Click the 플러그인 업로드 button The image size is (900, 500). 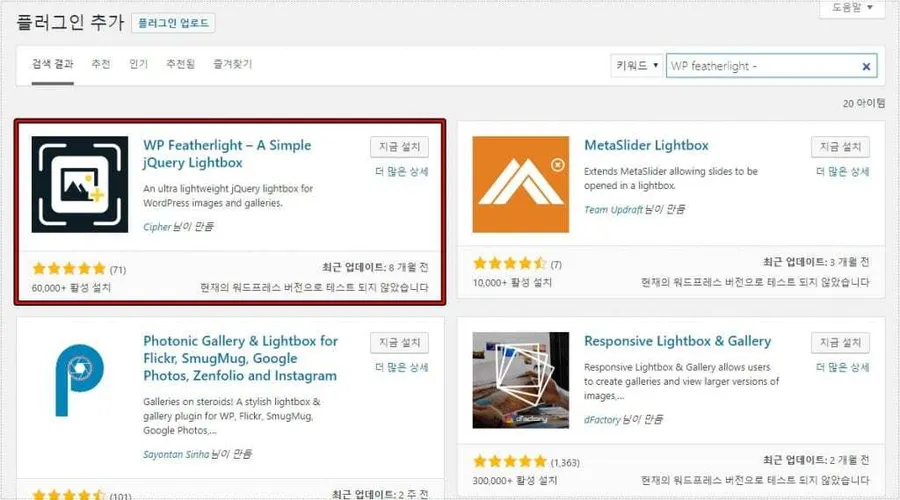(173, 23)
